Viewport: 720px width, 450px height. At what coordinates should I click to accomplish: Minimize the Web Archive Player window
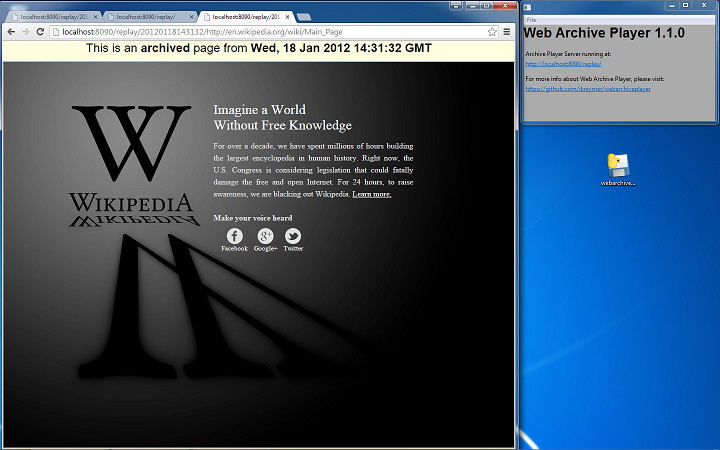[672, 6]
